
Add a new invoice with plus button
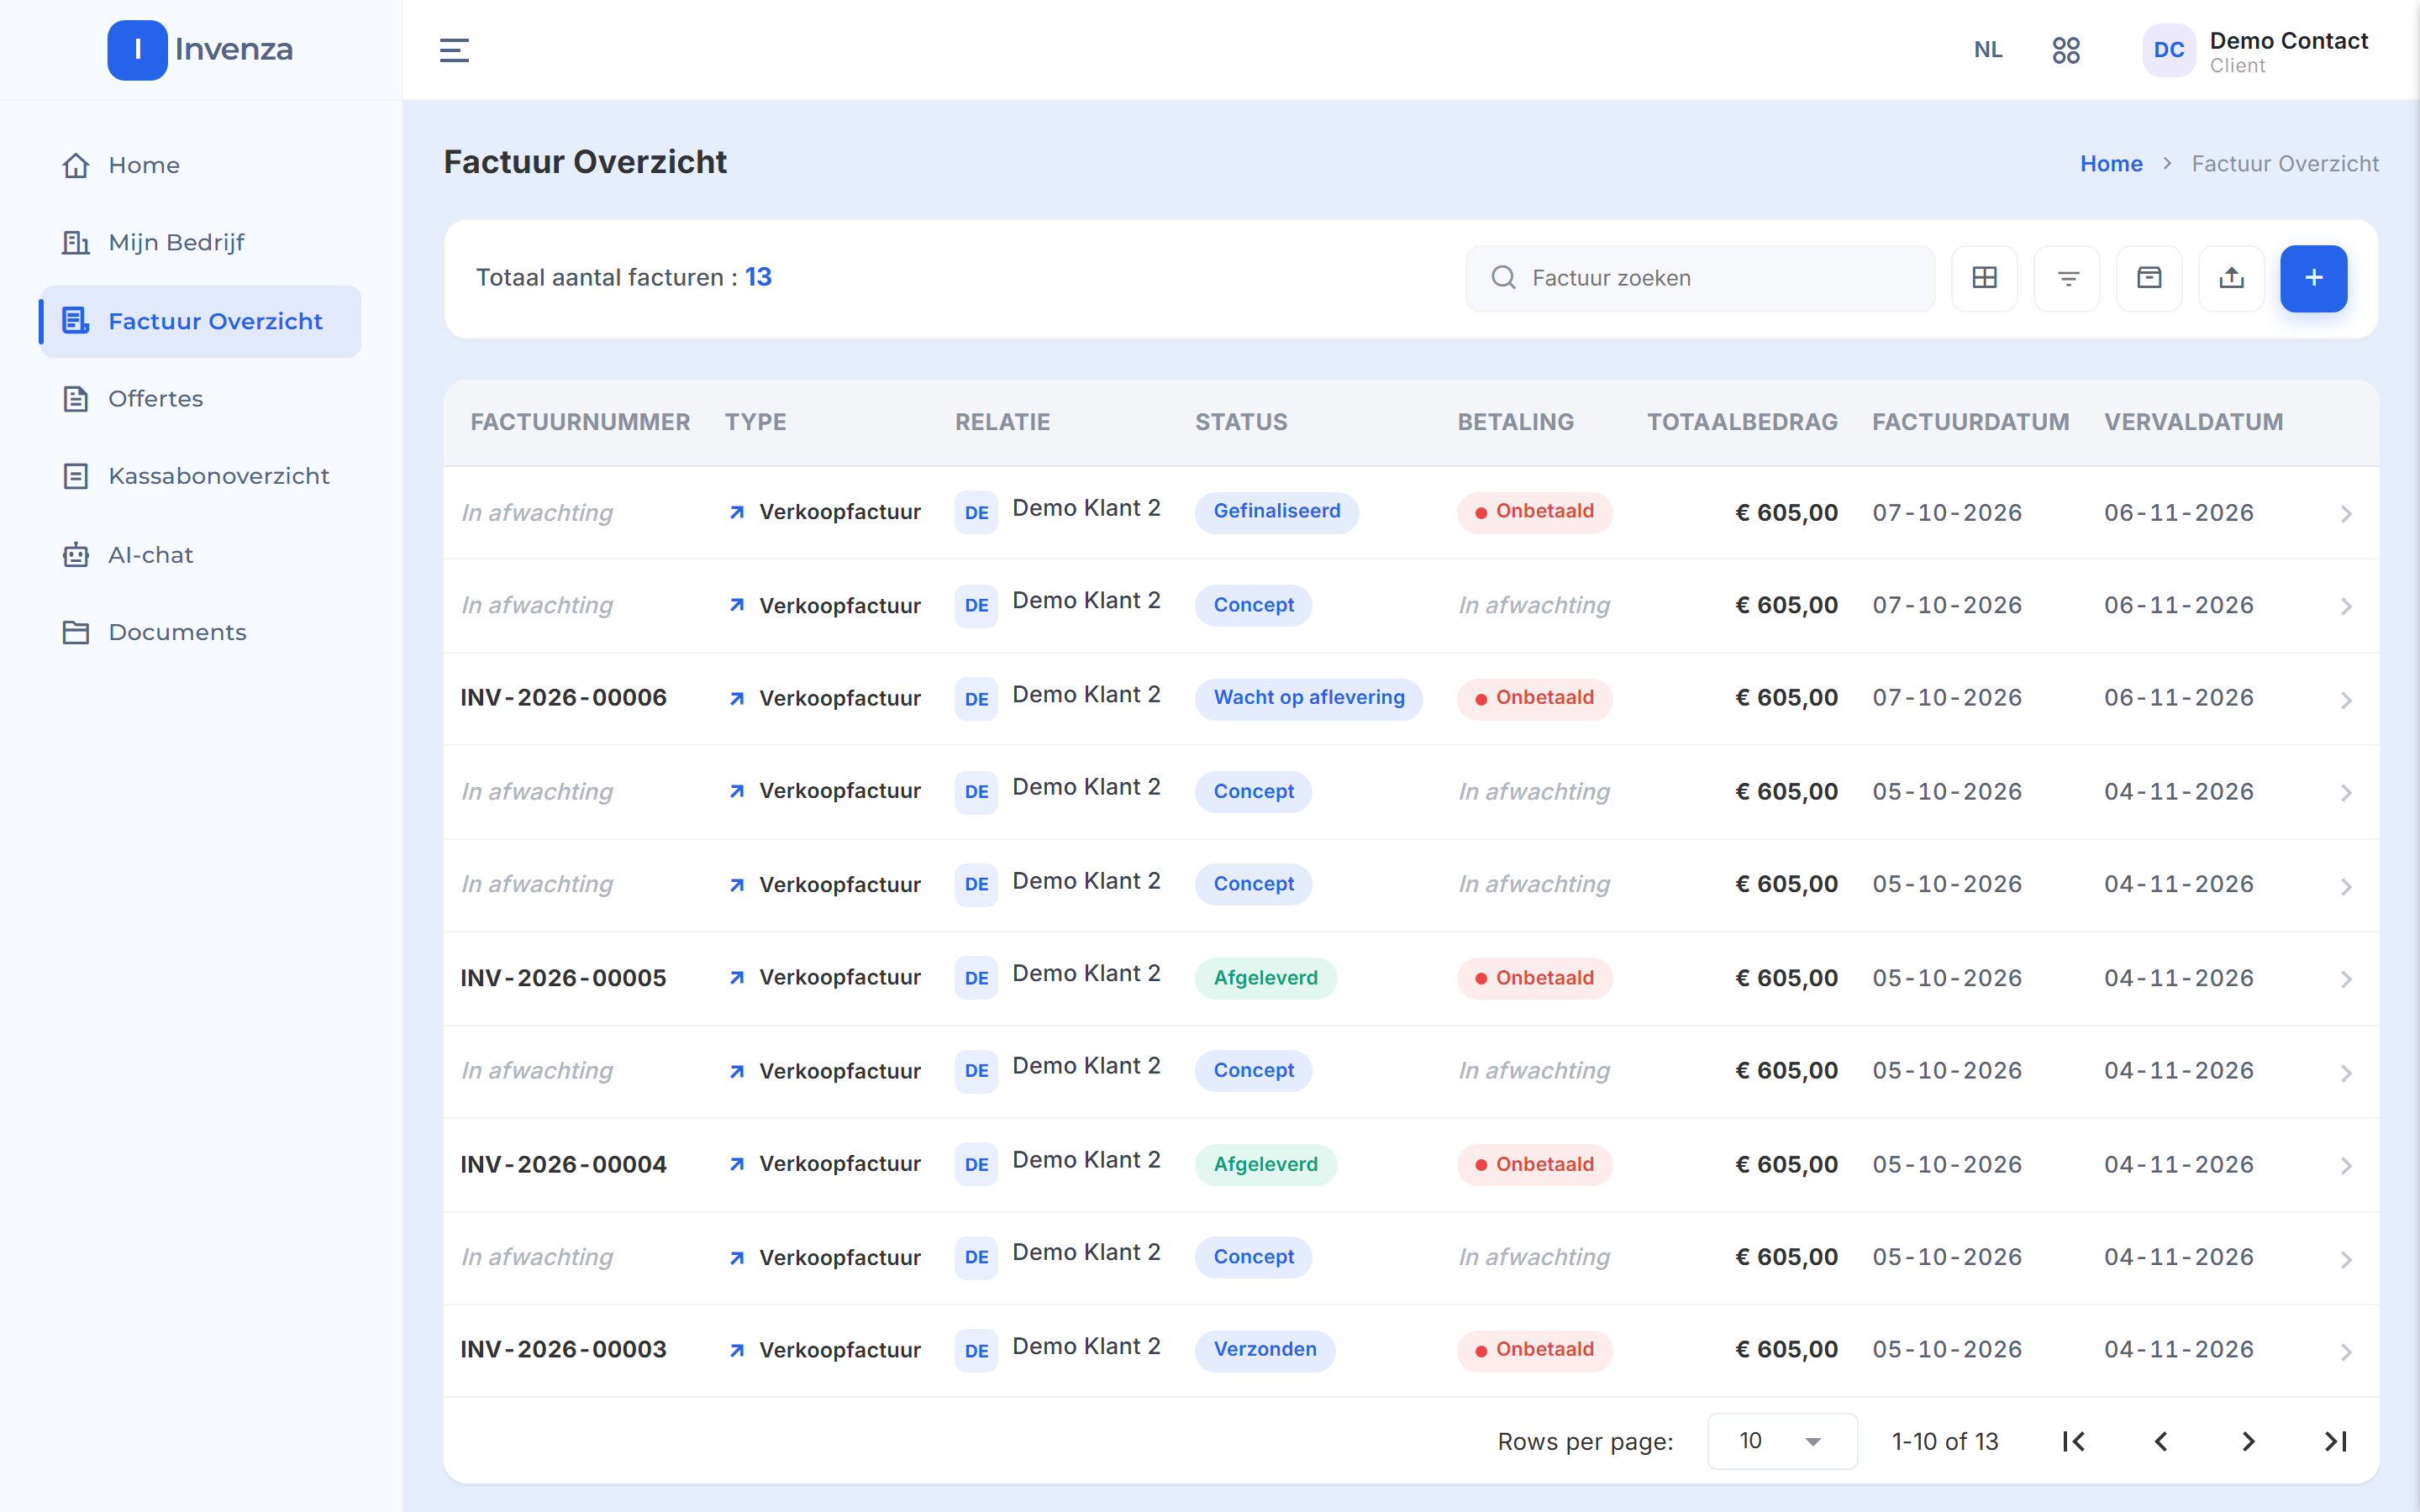pyautogui.click(x=2313, y=278)
